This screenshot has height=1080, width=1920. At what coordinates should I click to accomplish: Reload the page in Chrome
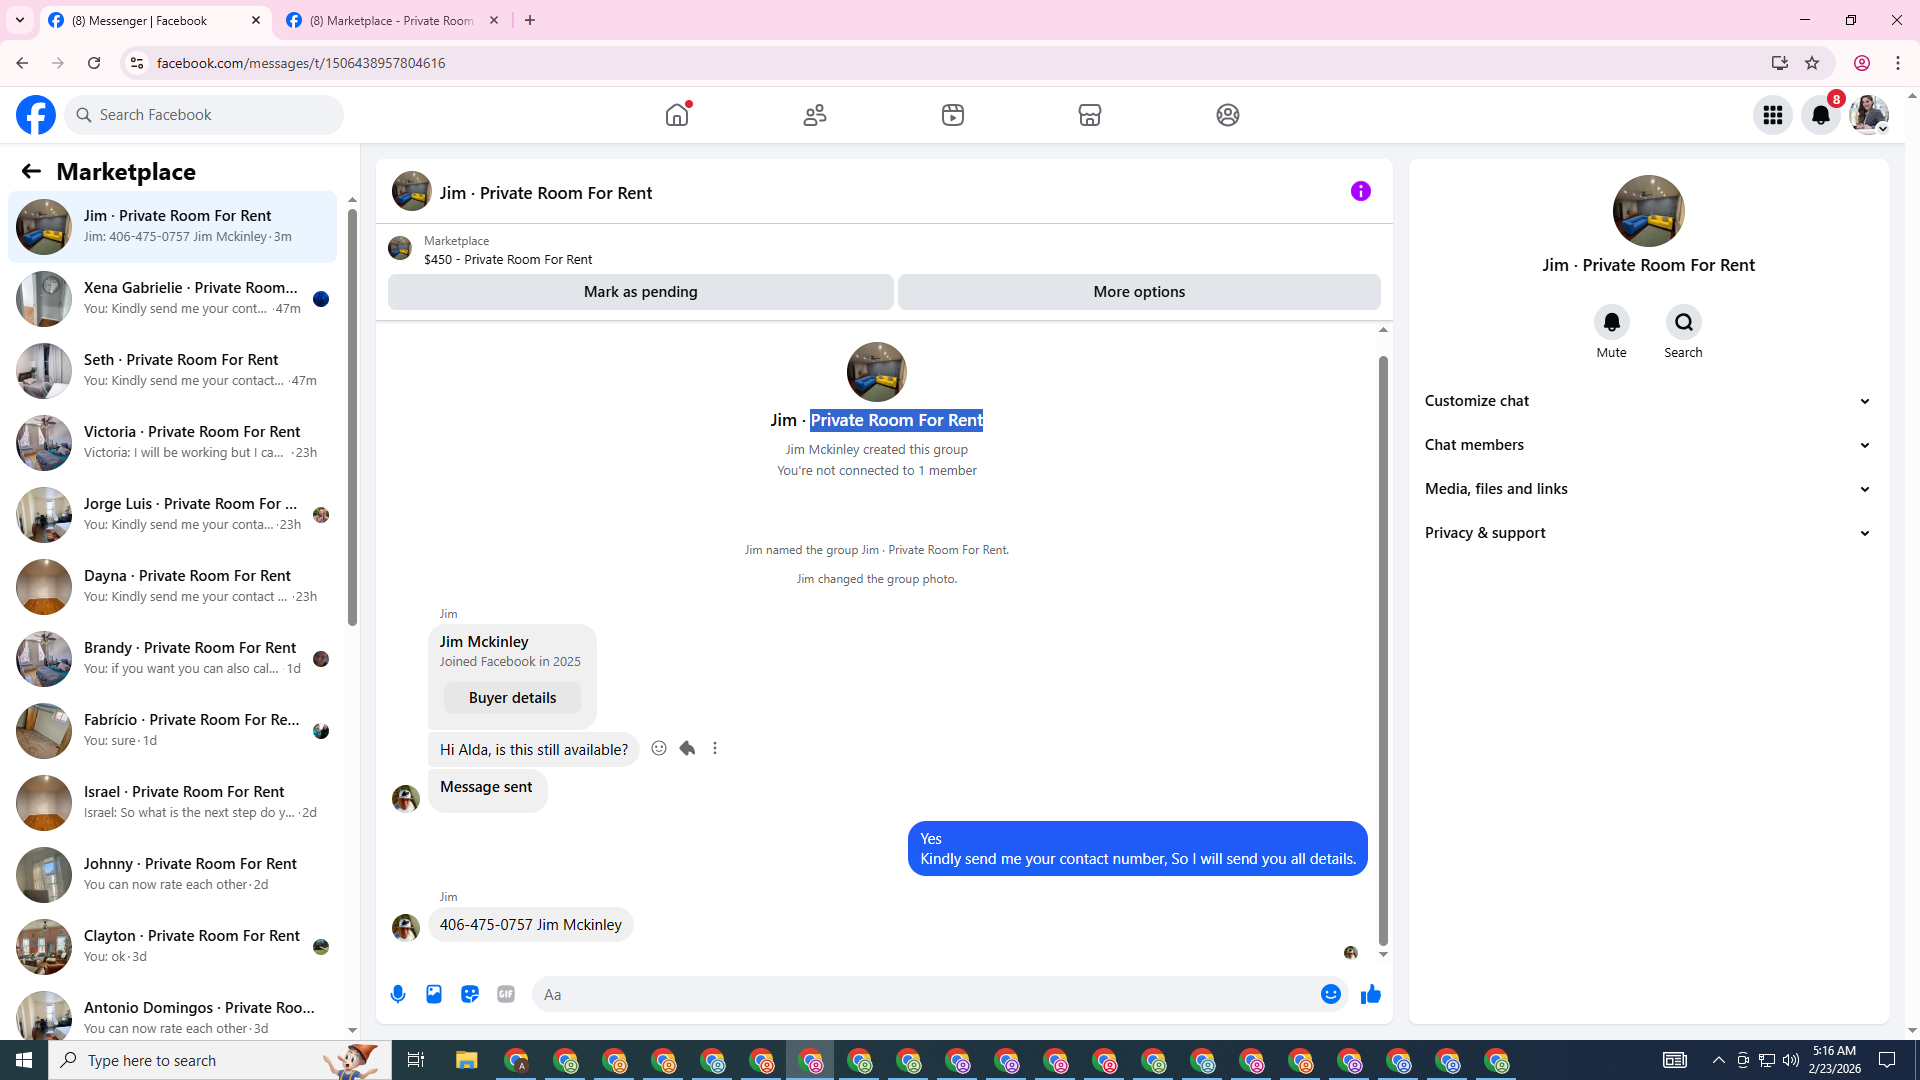[x=94, y=63]
